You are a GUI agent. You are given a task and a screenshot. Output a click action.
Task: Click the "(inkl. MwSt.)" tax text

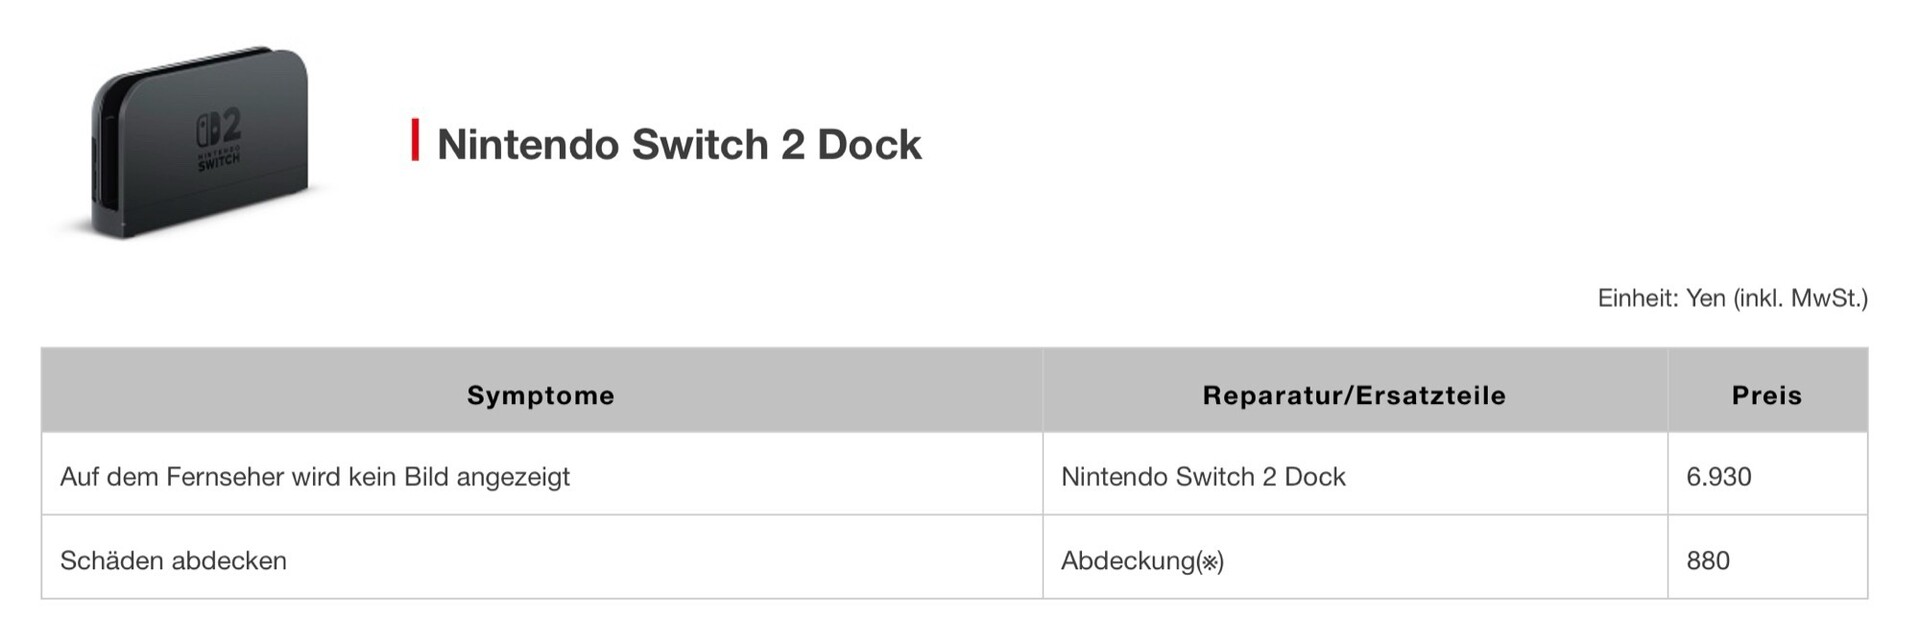[x=1801, y=298]
